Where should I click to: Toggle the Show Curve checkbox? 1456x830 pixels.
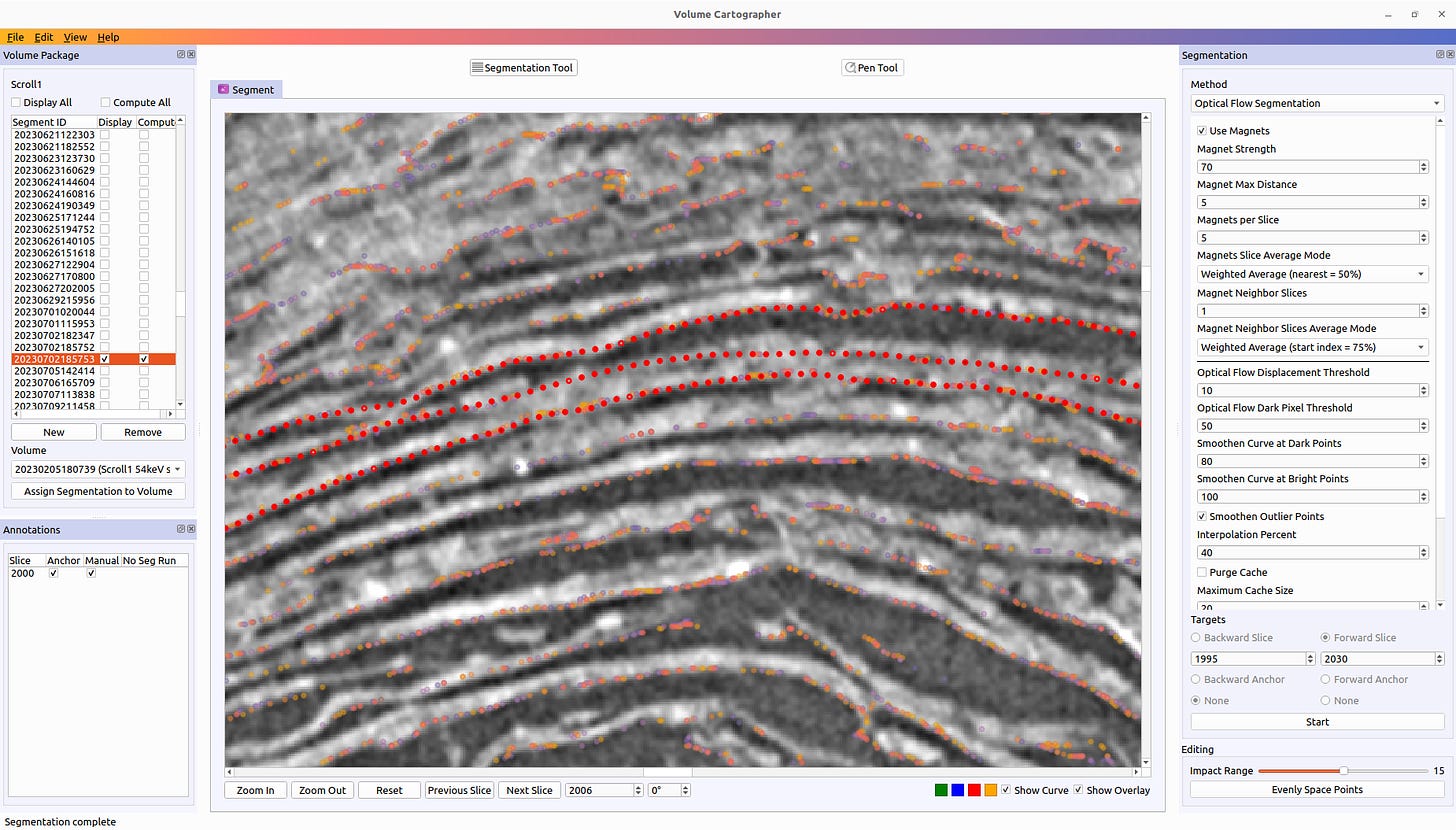(1006, 790)
